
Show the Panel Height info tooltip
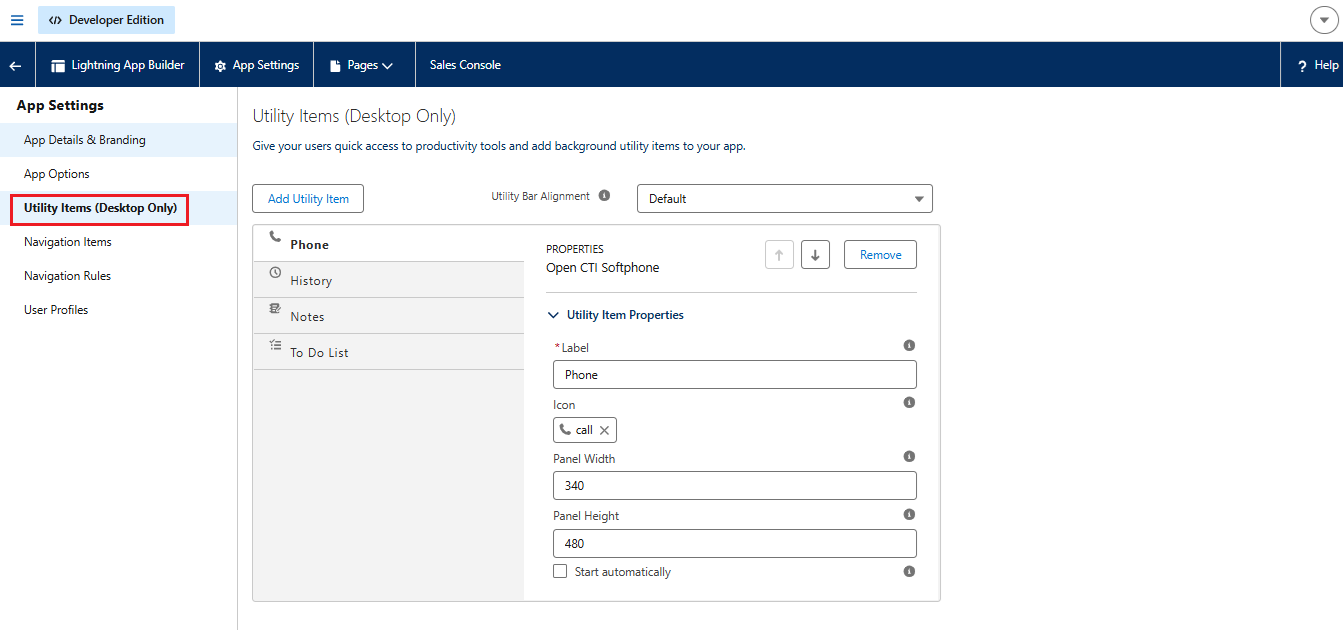(x=909, y=514)
